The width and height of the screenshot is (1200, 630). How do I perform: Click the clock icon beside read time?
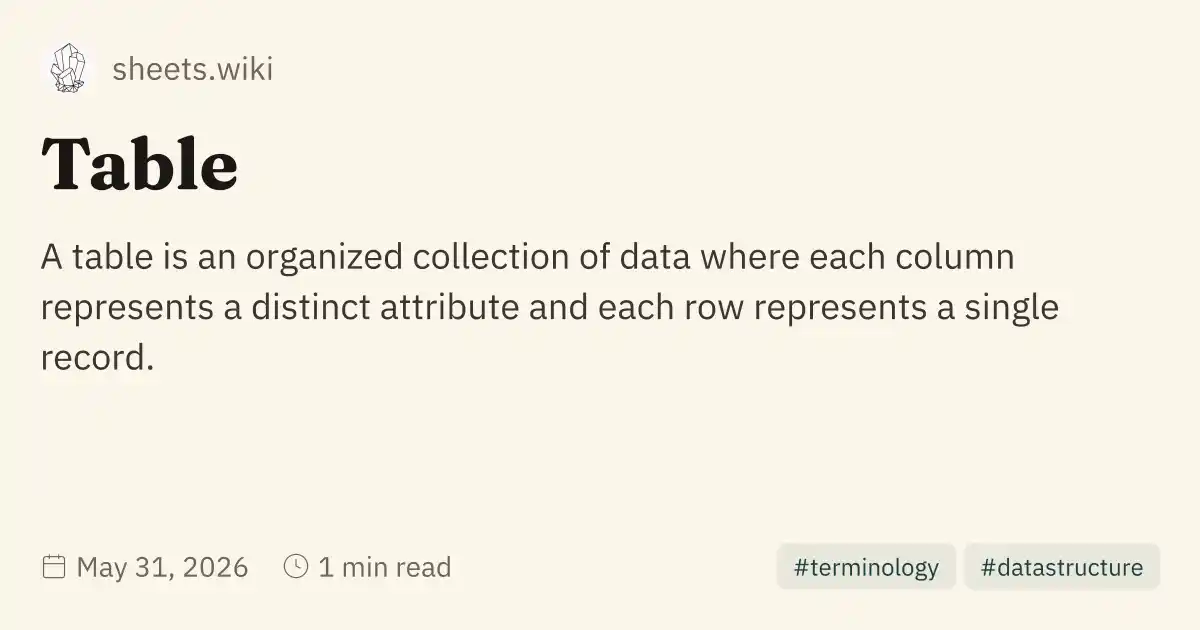point(296,567)
